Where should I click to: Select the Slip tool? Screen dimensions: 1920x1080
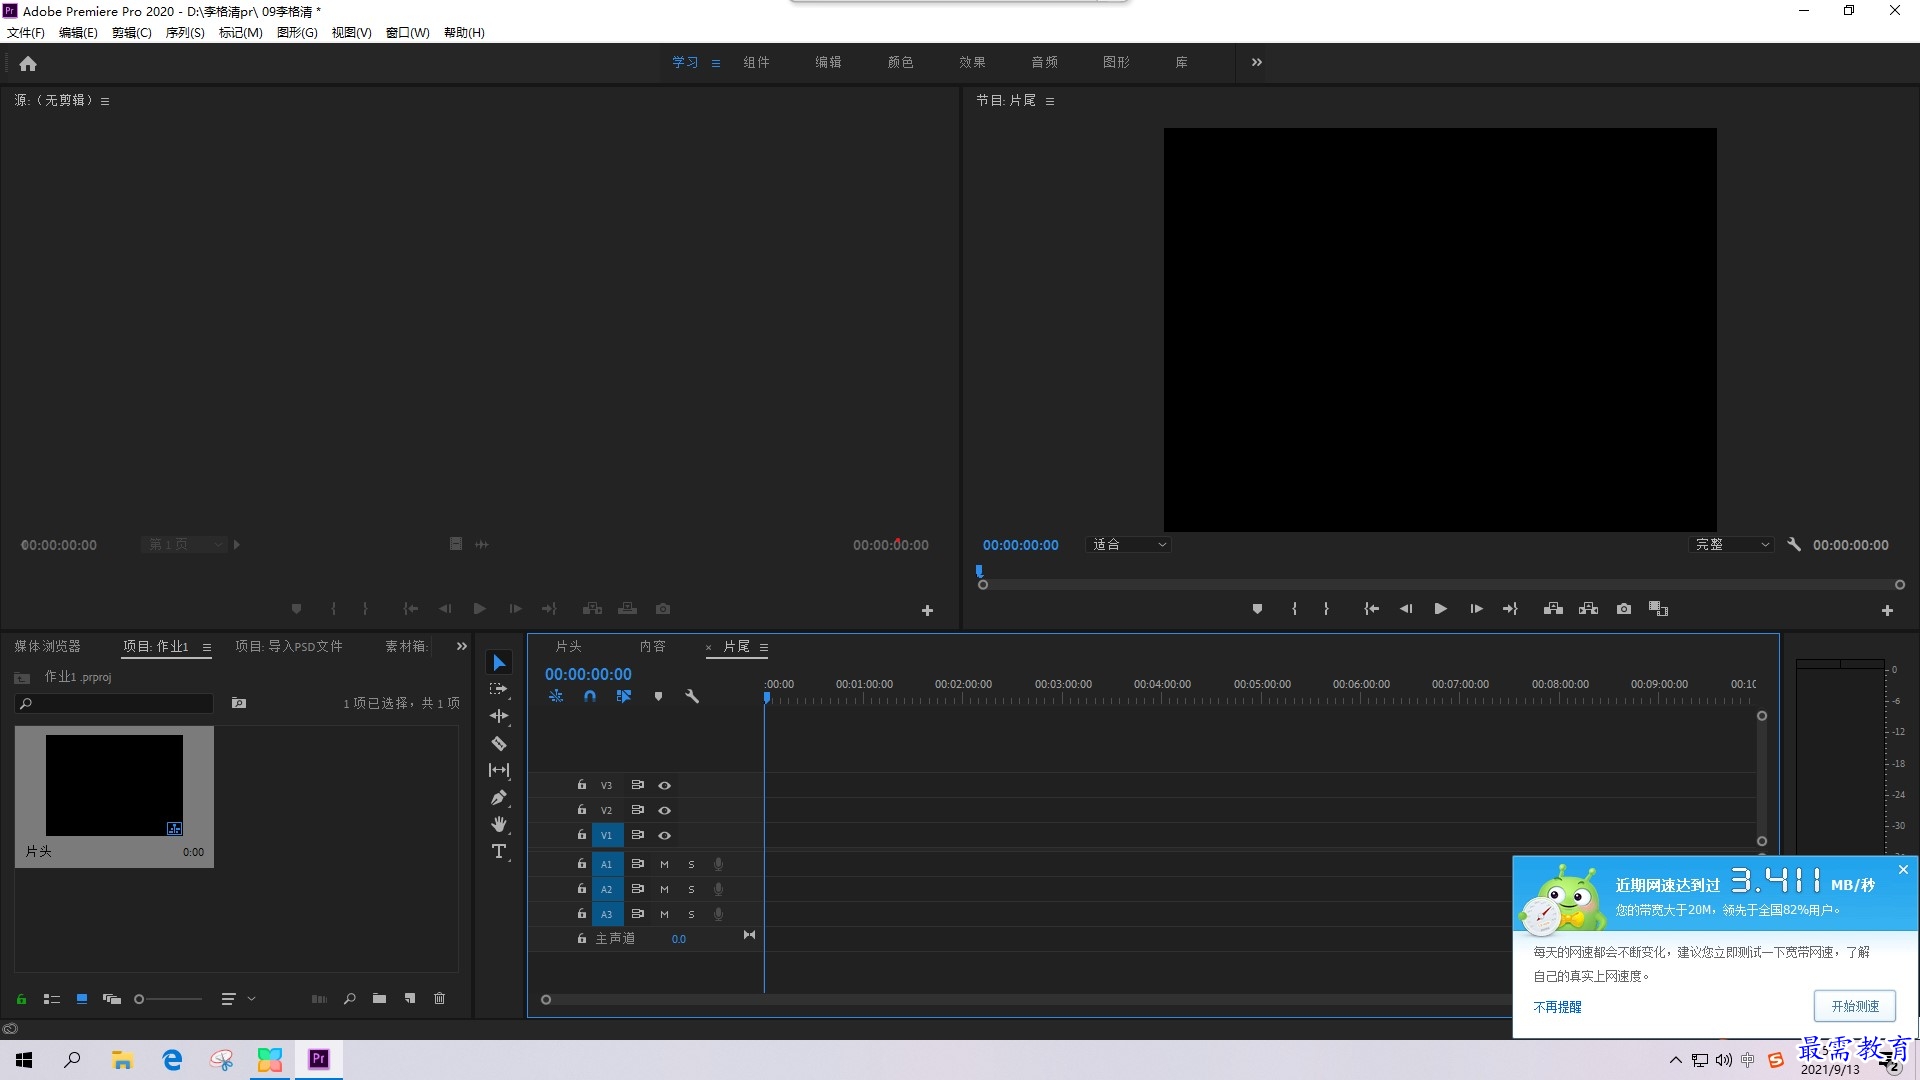coord(499,770)
